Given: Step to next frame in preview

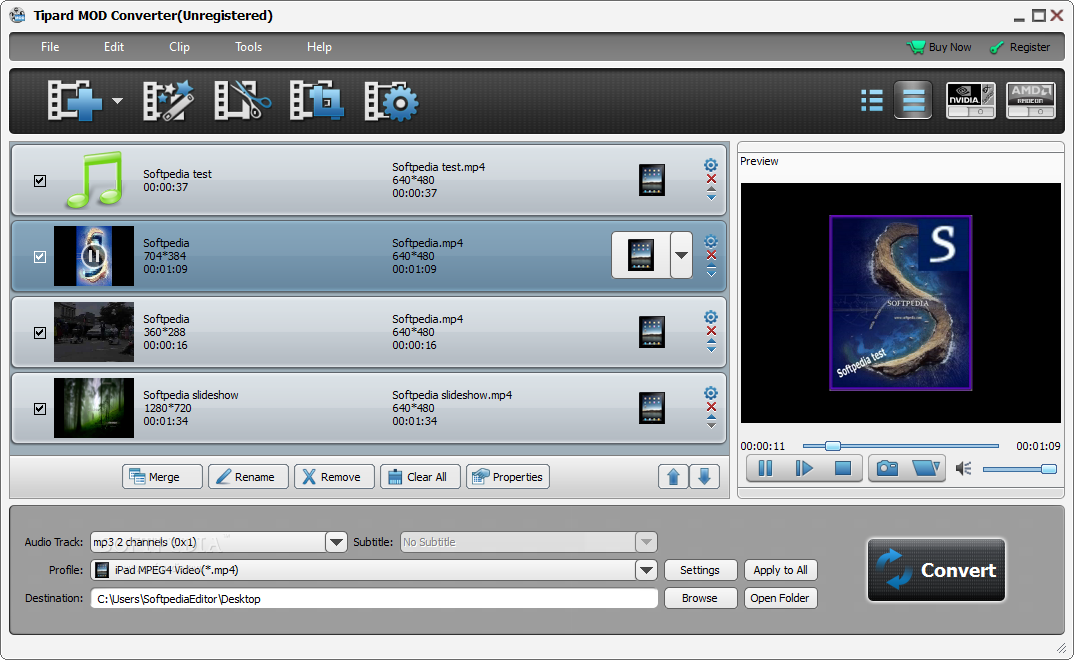Looking at the screenshot, I should (804, 468).
